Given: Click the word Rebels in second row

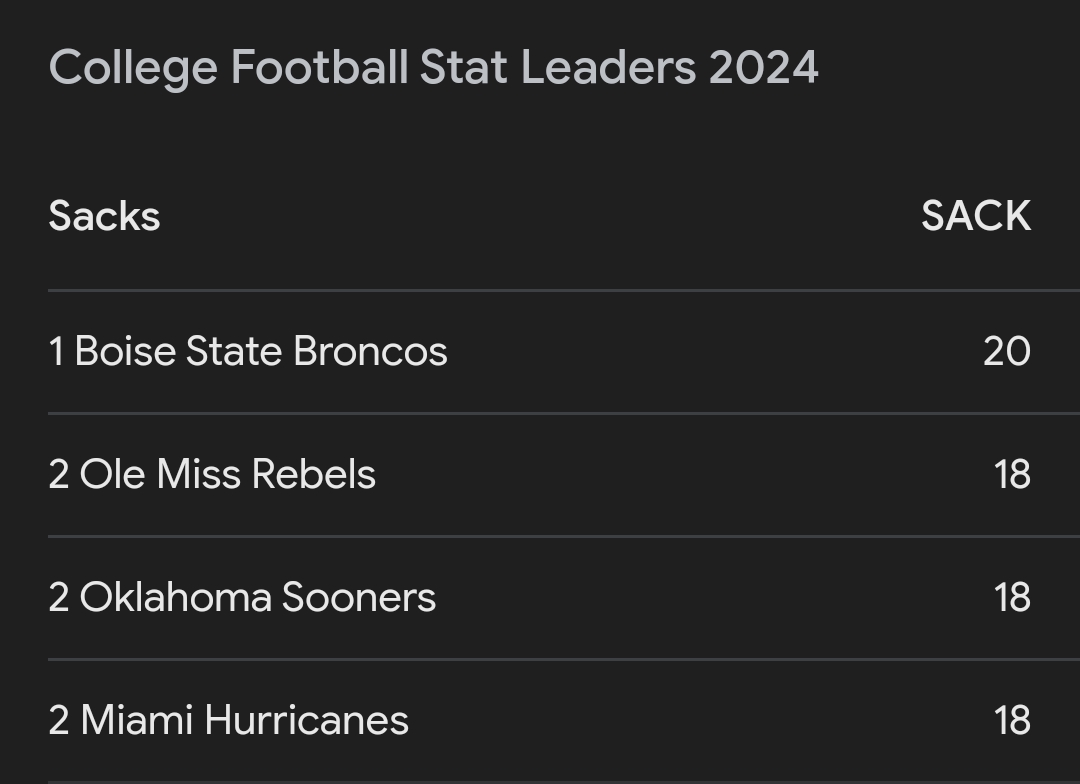Looking at the screenshot, I should point(313,475).
